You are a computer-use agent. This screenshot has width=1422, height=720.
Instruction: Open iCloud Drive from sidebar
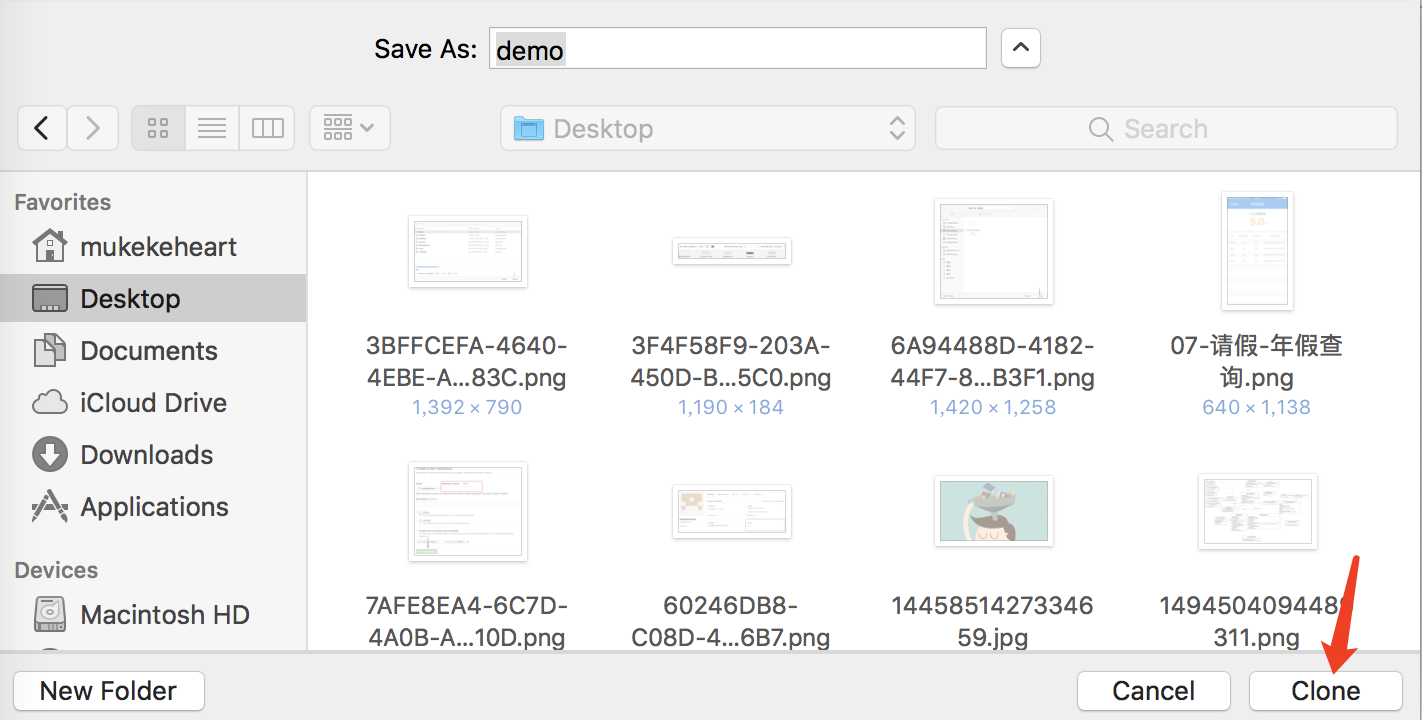click(x=153, y=403)
